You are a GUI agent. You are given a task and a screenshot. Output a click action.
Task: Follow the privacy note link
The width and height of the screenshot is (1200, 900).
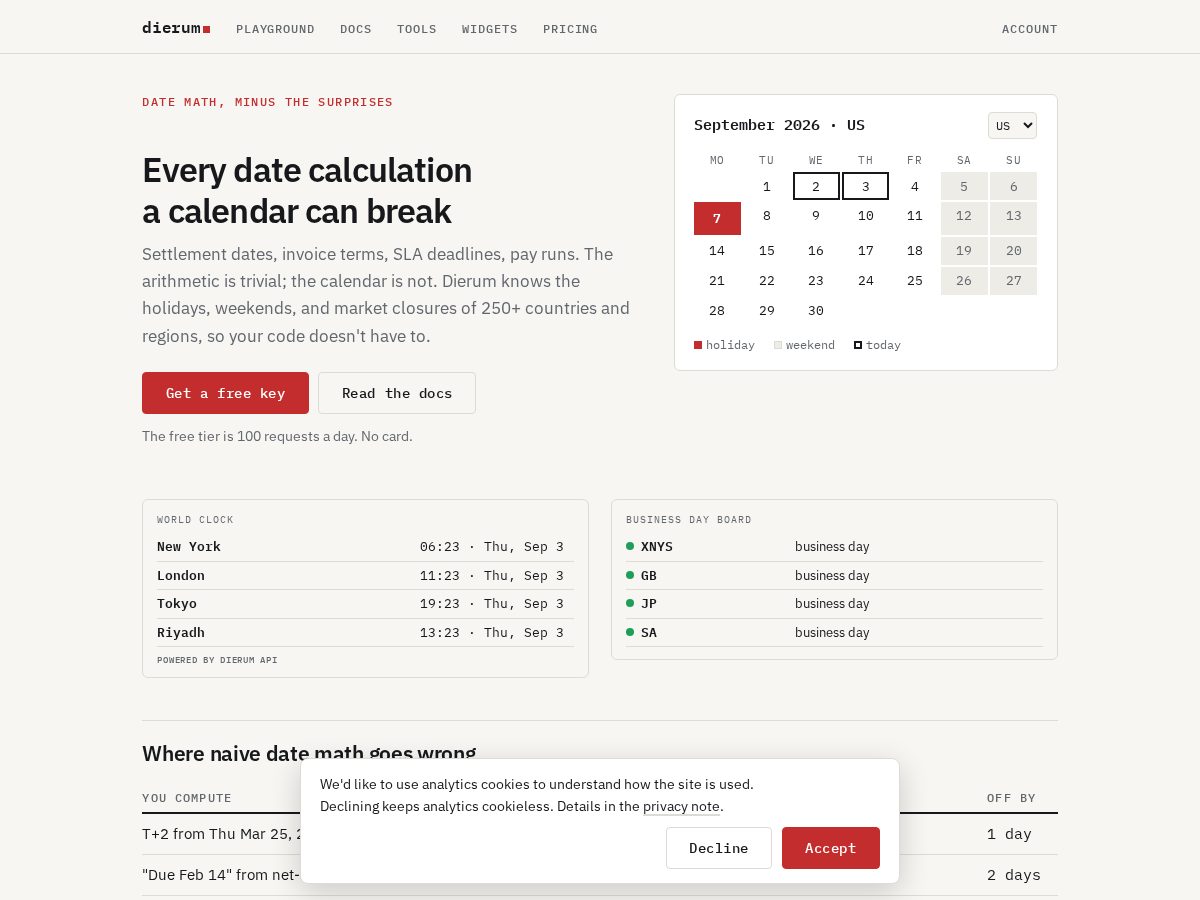[x=681, y=806]
